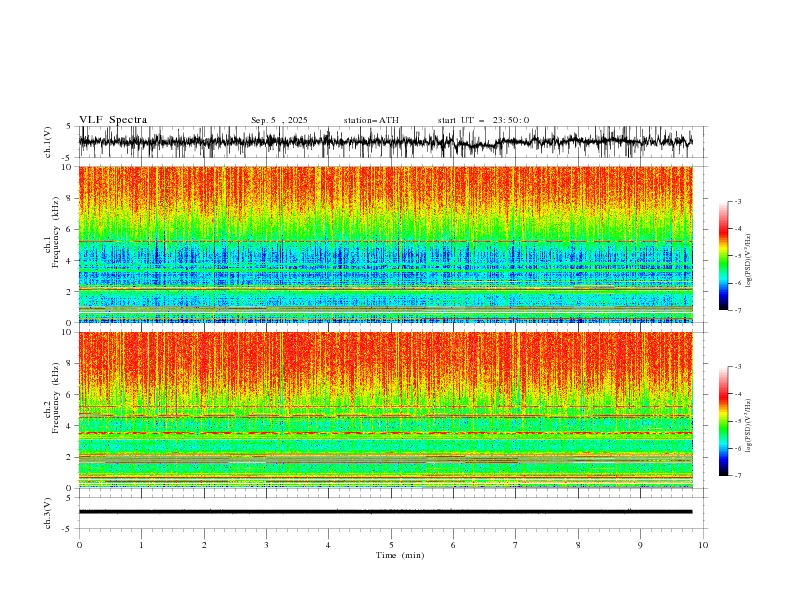The image size is (792, 612).
Task: Click tick "9" on the Time axis
Action: (640, 545)
